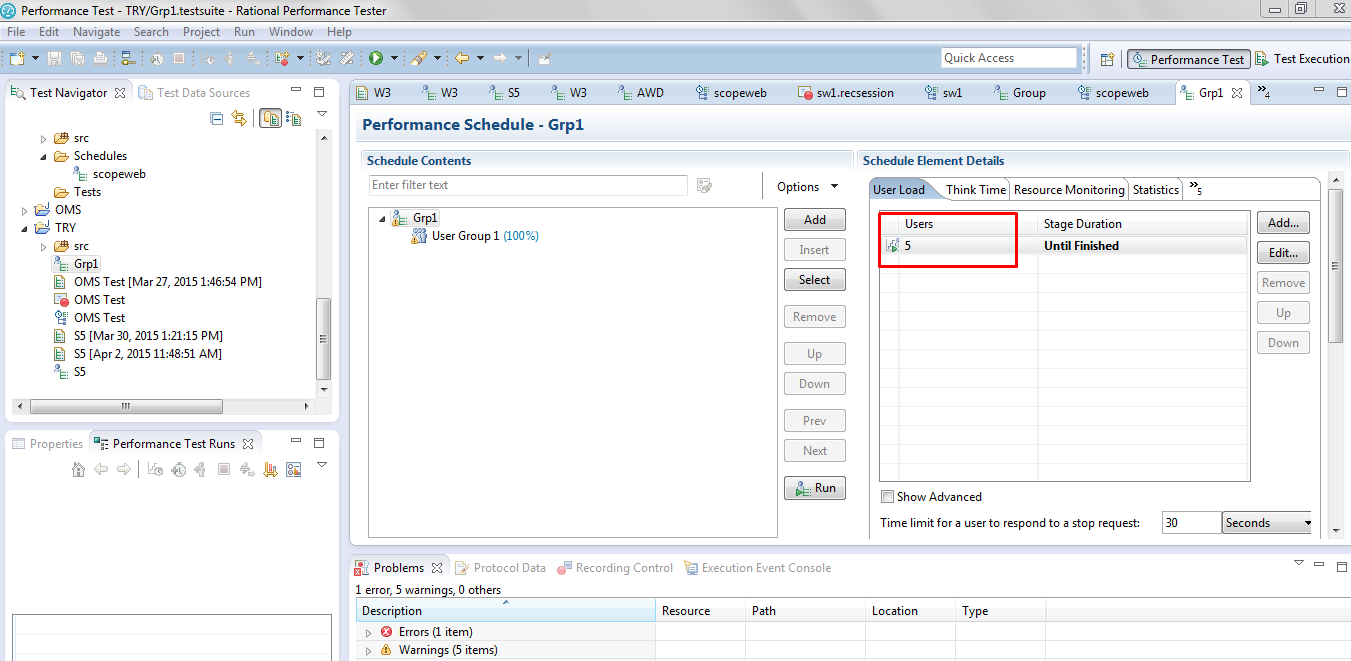Close the Performance Test Runs view

coord(248,443)
